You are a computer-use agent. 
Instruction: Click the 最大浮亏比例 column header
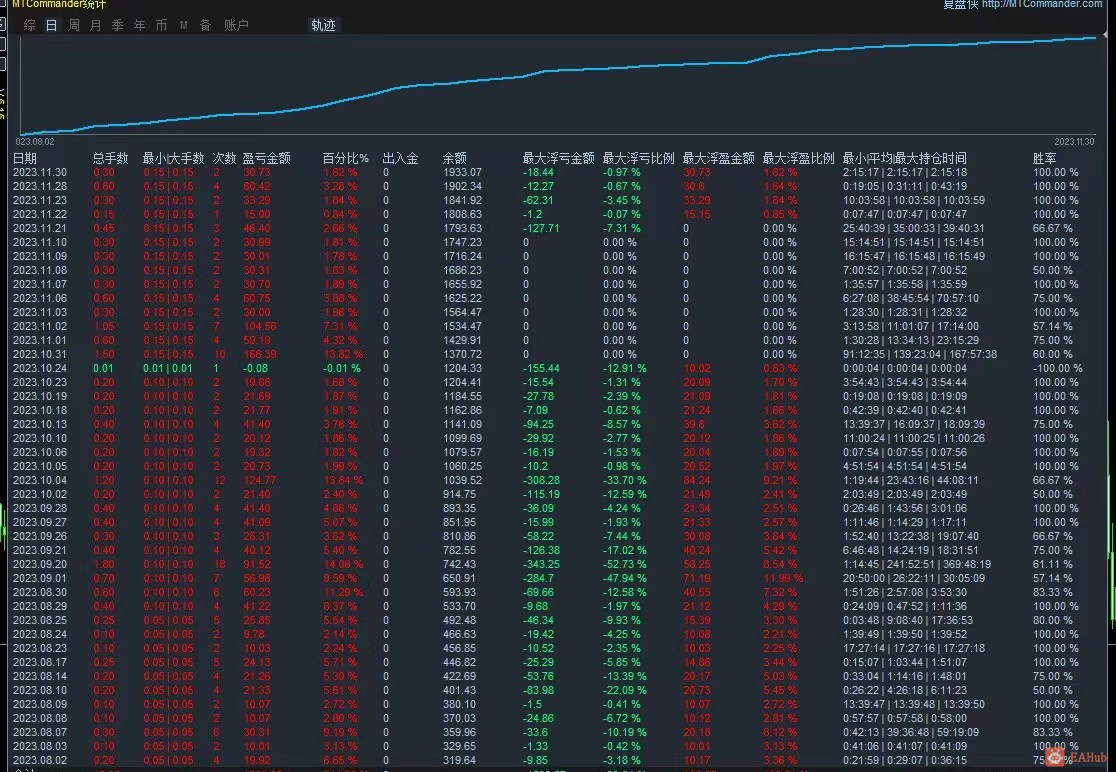(x=638, y=158)
